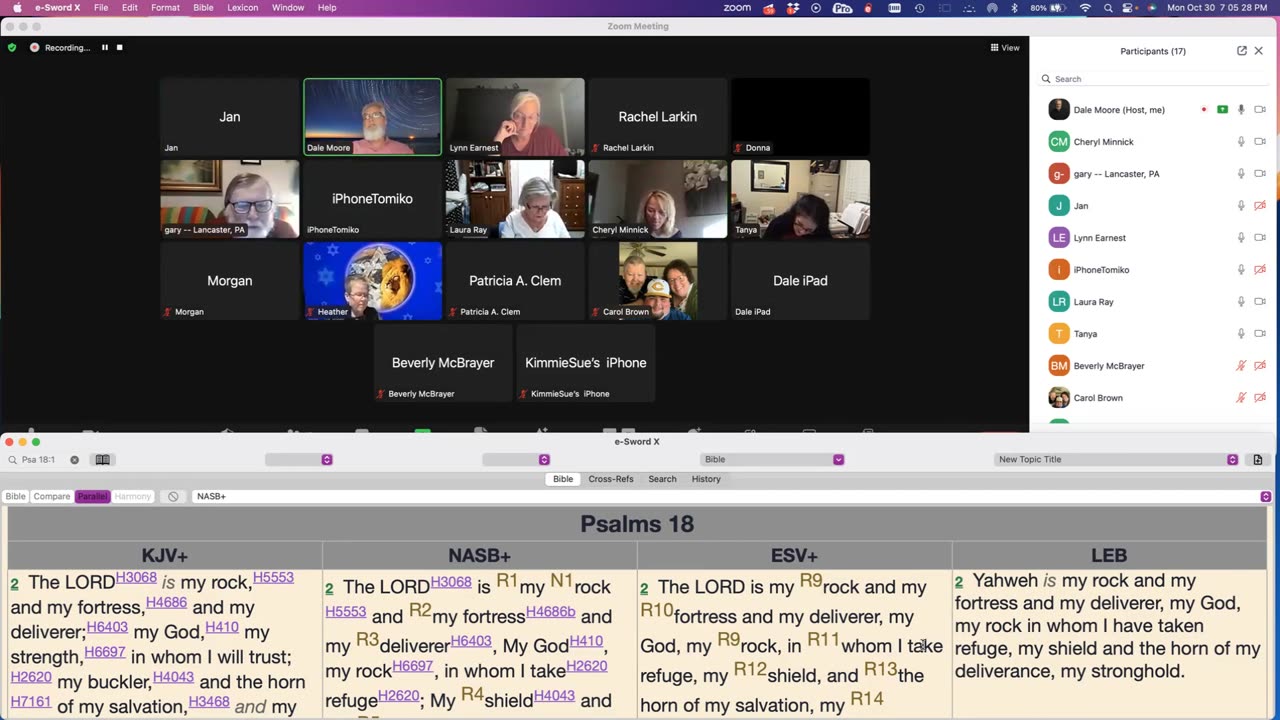Screen dimensions: 1280x720
Task: Clear the Psa 18:1 search field
Action: pos(74,460)
